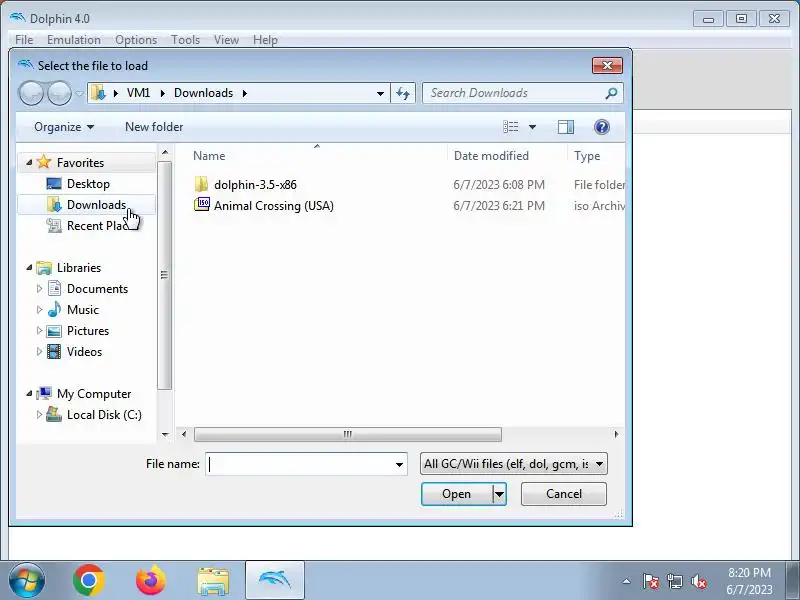The height and width of the screenshot is (600, 800).
Task: Click the muted volume tray icon
Action: click(x=698, y=581)
